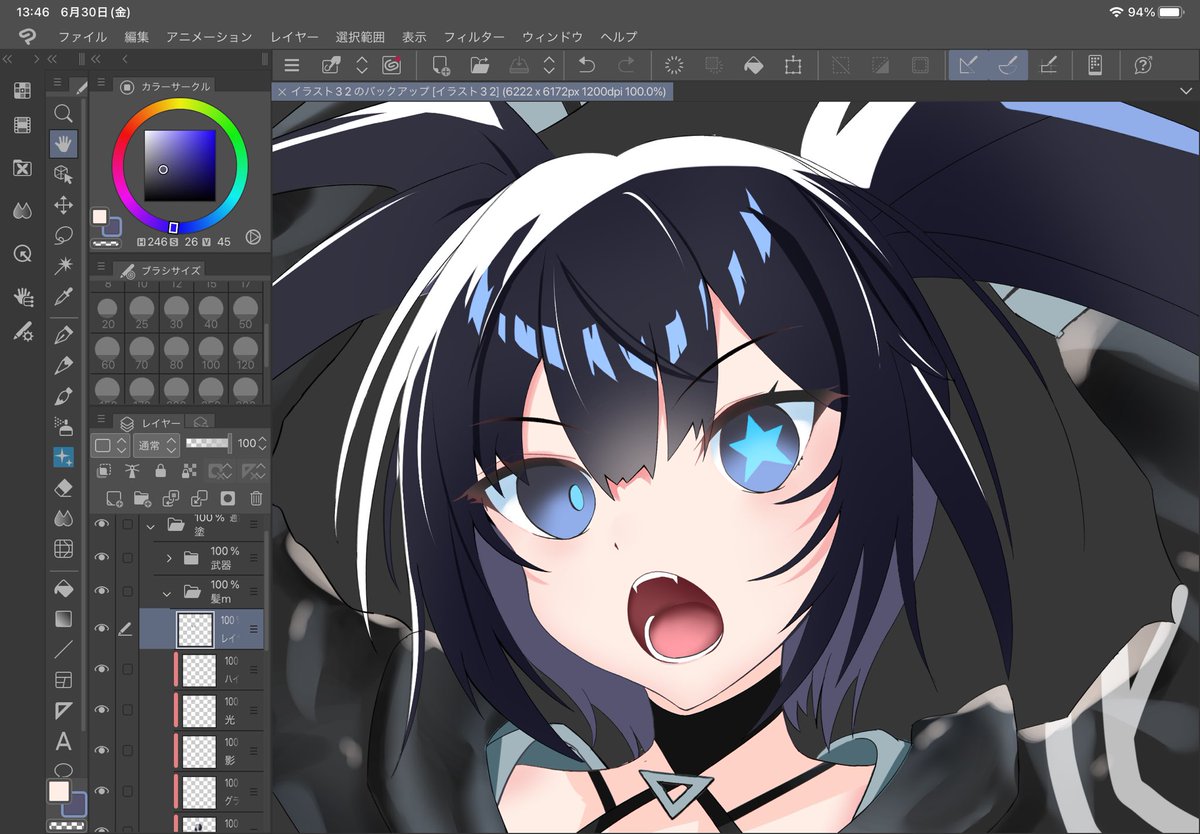This screenshot has height=834, width=1200.
Task: Select the Ruler triangle tool
Action: click(x=63, y=711)
